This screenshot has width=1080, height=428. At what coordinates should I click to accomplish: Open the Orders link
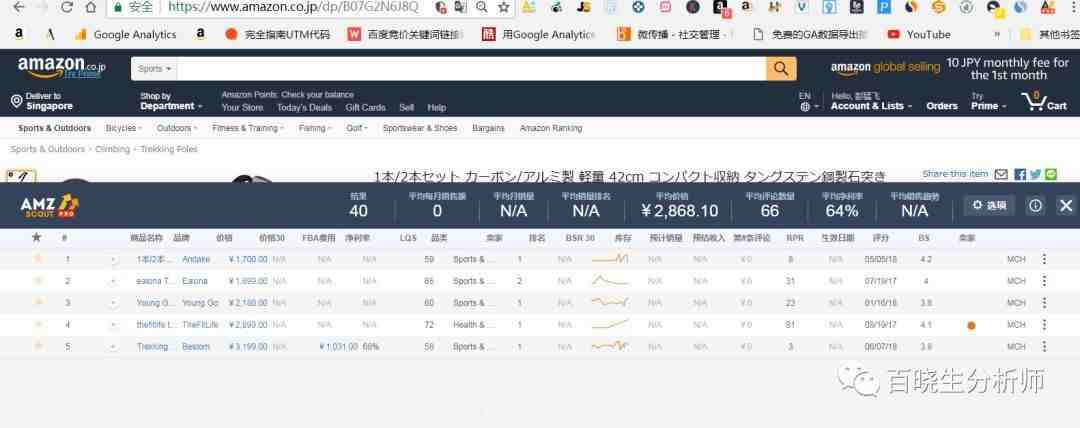tap(942, 106)
